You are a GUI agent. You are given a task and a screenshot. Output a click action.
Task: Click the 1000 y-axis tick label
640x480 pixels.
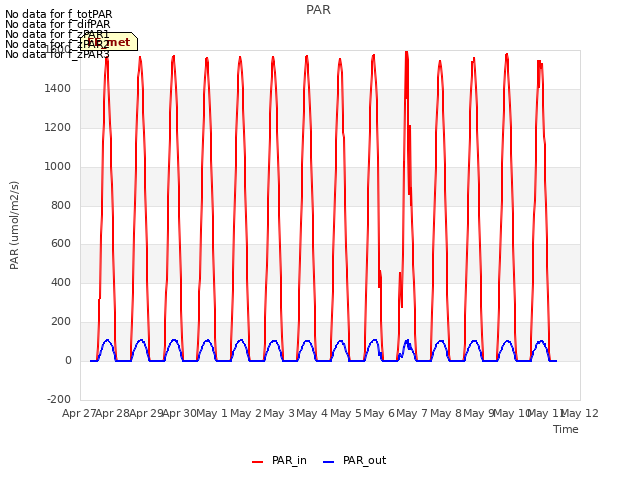tap(58, 167)
